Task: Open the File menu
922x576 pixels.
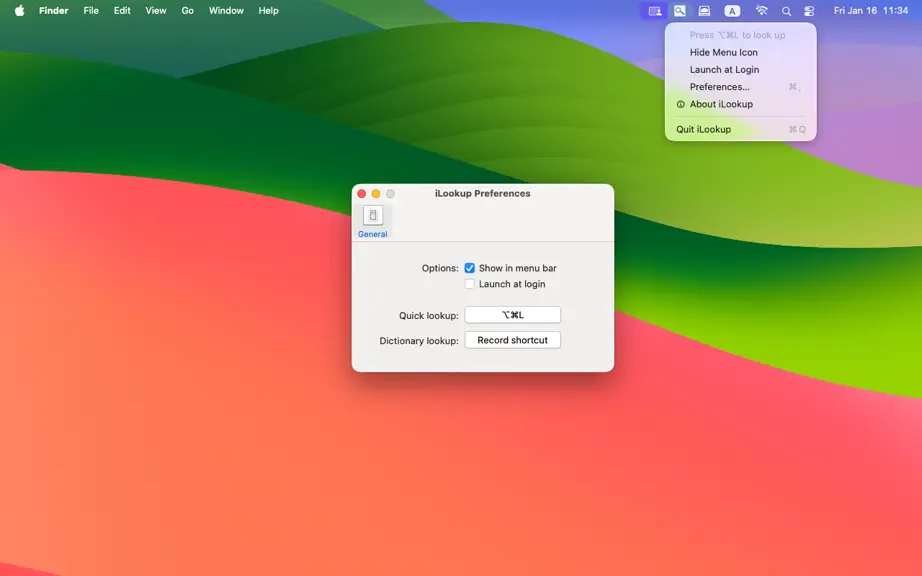Action: 91,11
